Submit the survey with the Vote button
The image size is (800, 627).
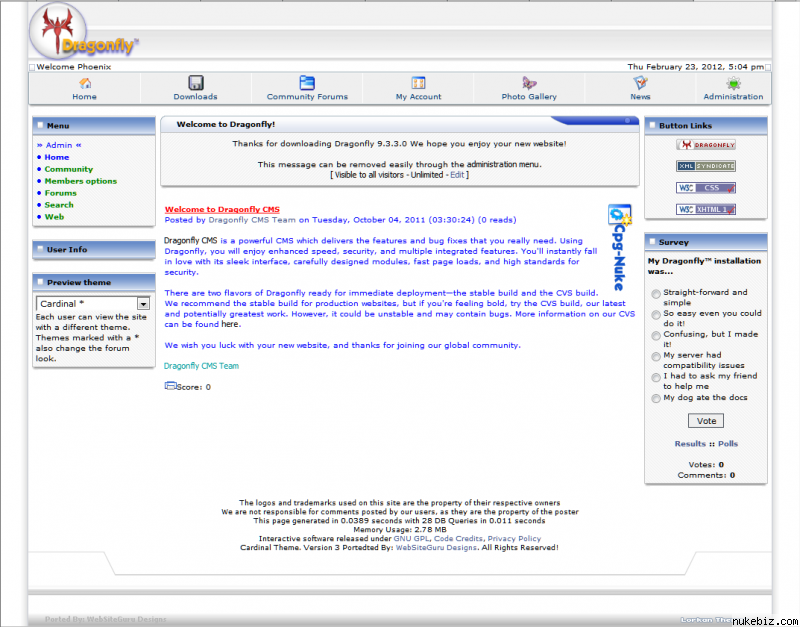[x=706, y=421]
